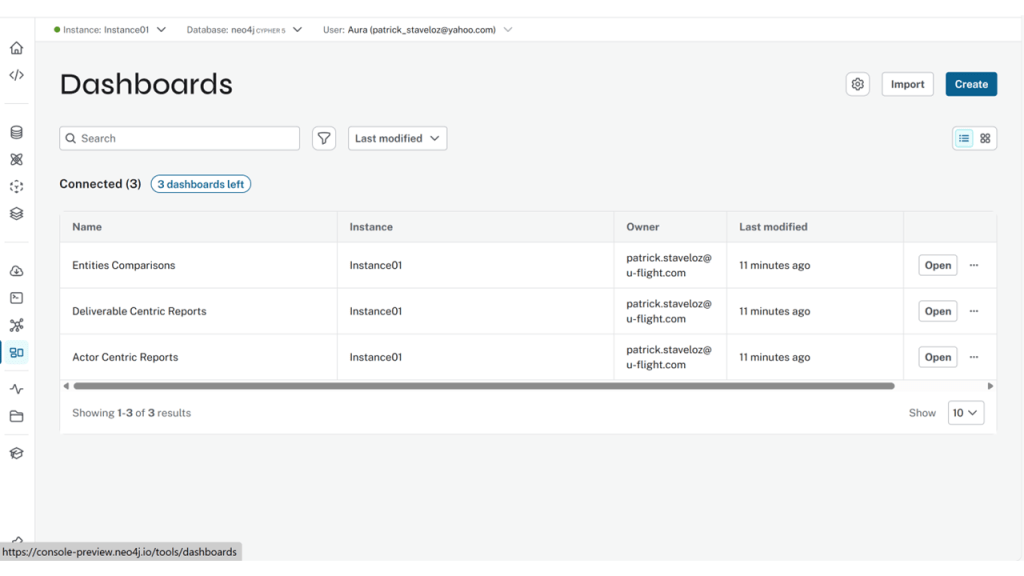The height and width of the screenshot is (576, 1024).
Task: Switch to grid view layout
Action: point(985,139)
